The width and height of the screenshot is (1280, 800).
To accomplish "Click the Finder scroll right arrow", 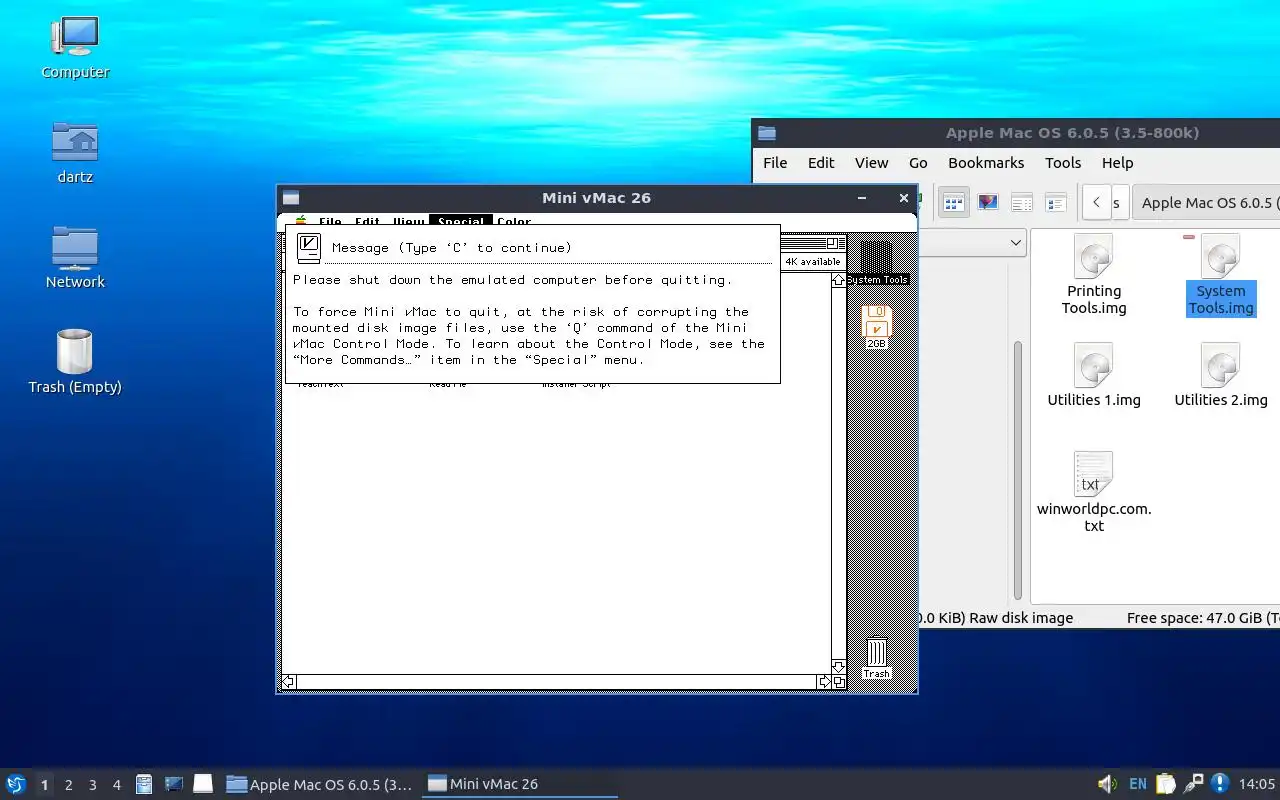I will point(824,682).
